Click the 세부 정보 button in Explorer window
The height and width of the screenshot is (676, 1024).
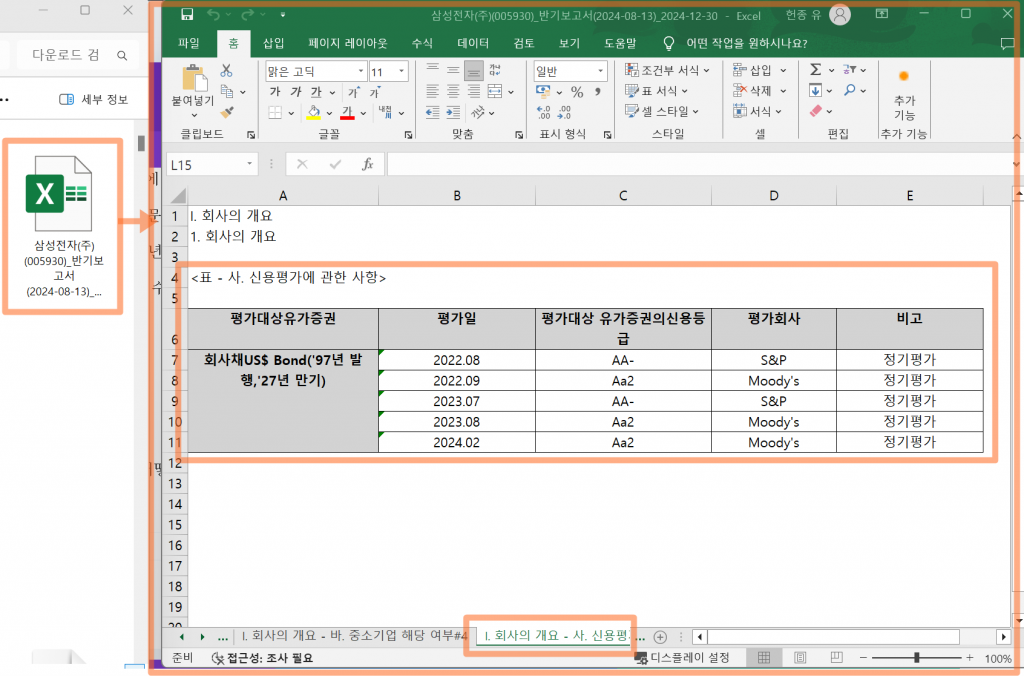tap(94, 99)
